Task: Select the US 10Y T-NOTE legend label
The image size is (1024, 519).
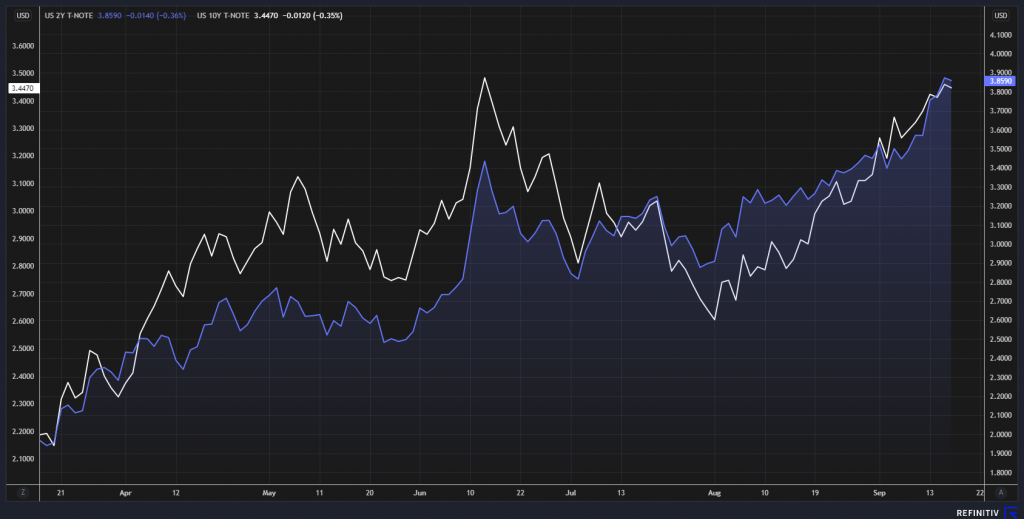Action: tap(223, 16)
